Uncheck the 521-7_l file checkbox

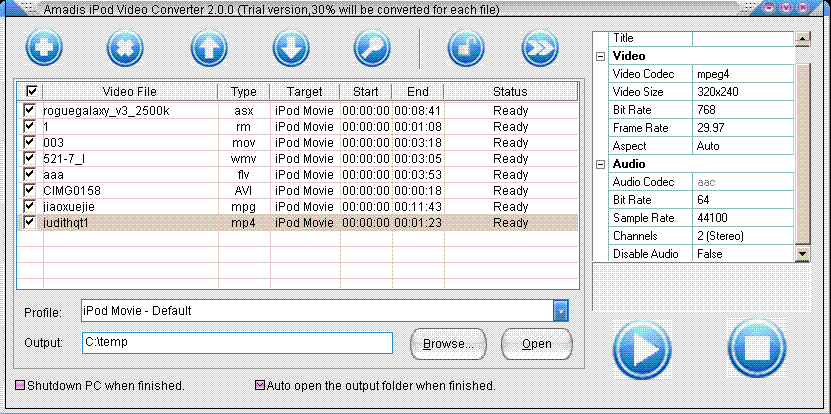click(30, 158)
